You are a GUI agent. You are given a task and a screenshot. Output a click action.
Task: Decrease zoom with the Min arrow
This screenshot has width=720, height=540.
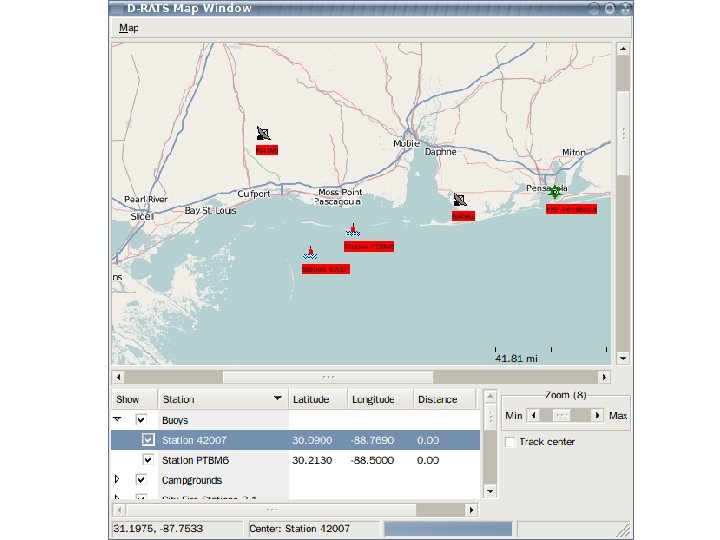point(533,415)
